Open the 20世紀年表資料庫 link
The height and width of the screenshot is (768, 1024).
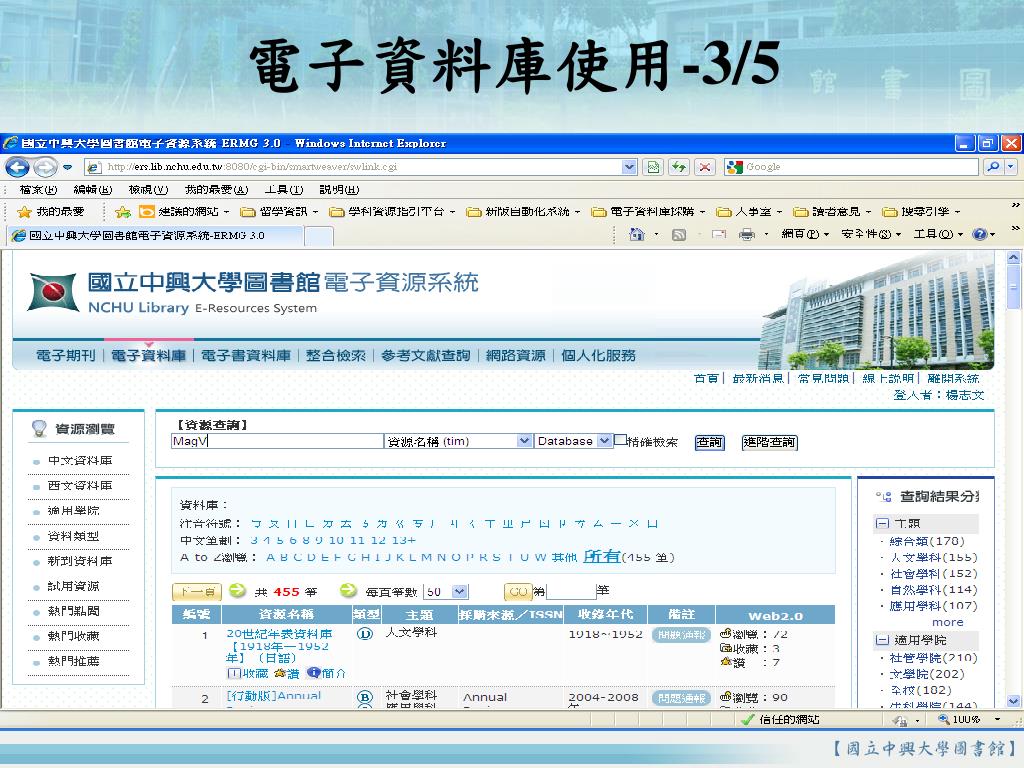(279, 645)
